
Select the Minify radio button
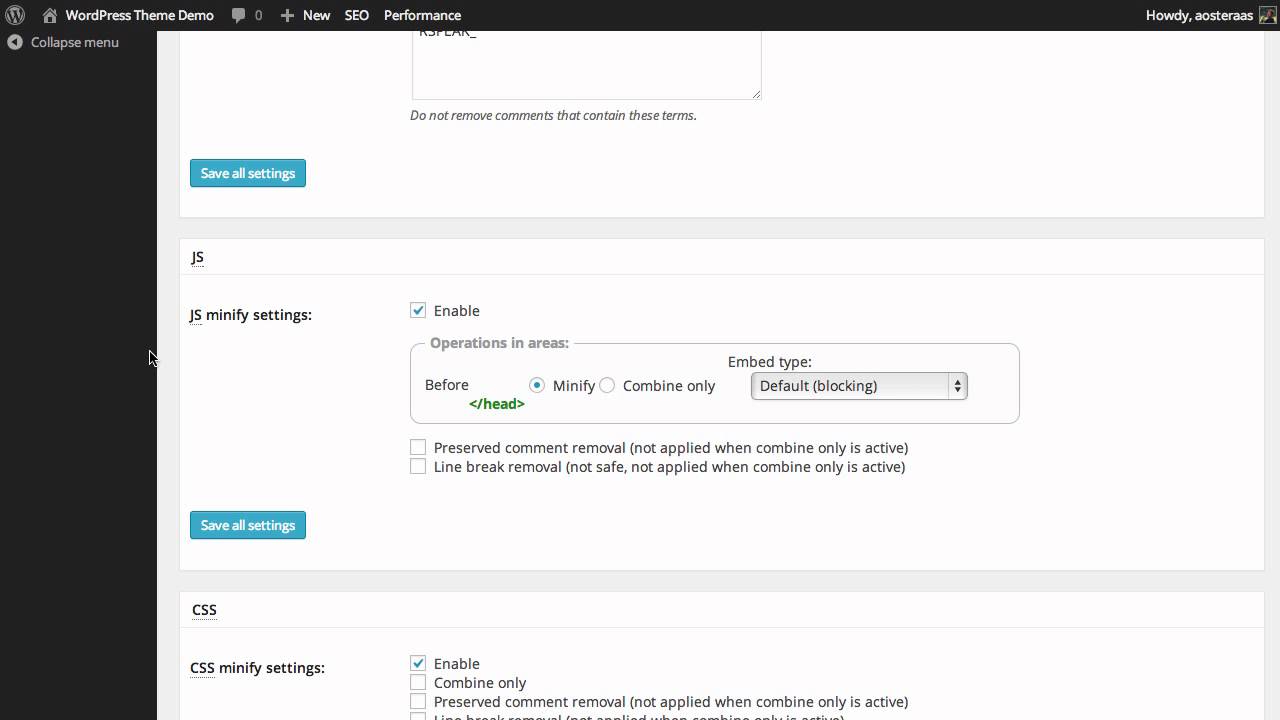[x=537, y=385]
